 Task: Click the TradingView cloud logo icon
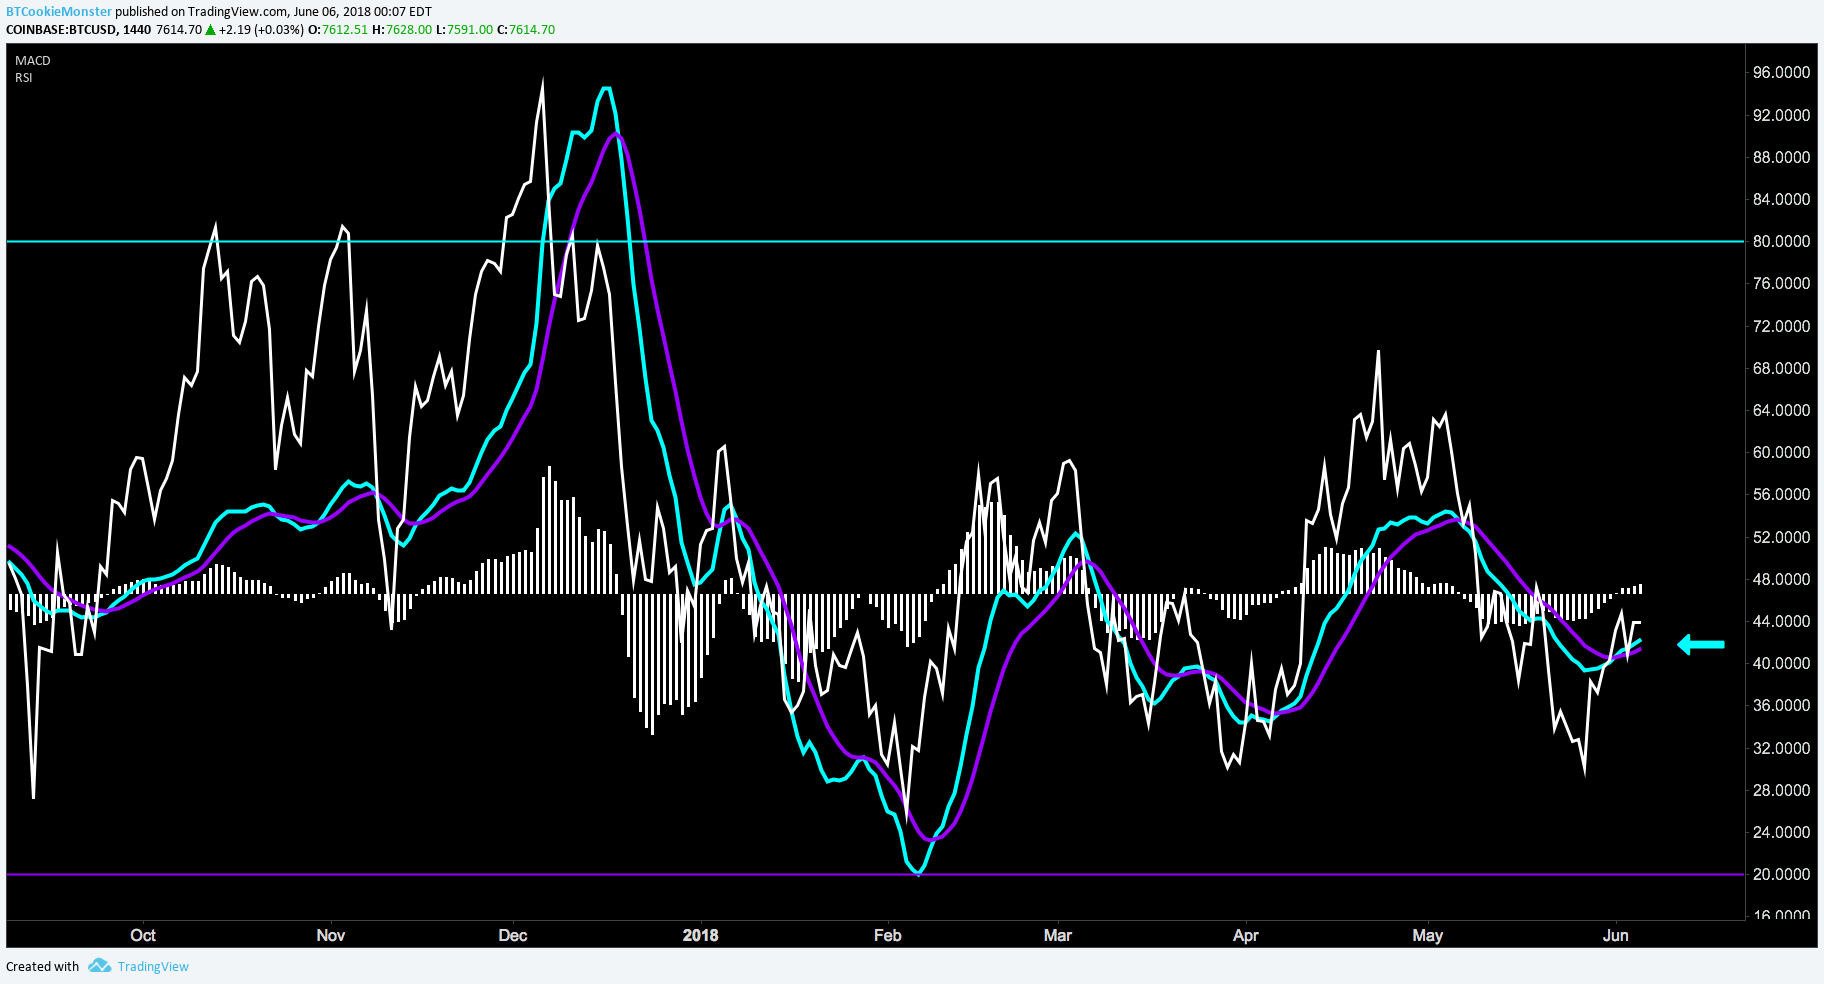[x=99, y=966]
